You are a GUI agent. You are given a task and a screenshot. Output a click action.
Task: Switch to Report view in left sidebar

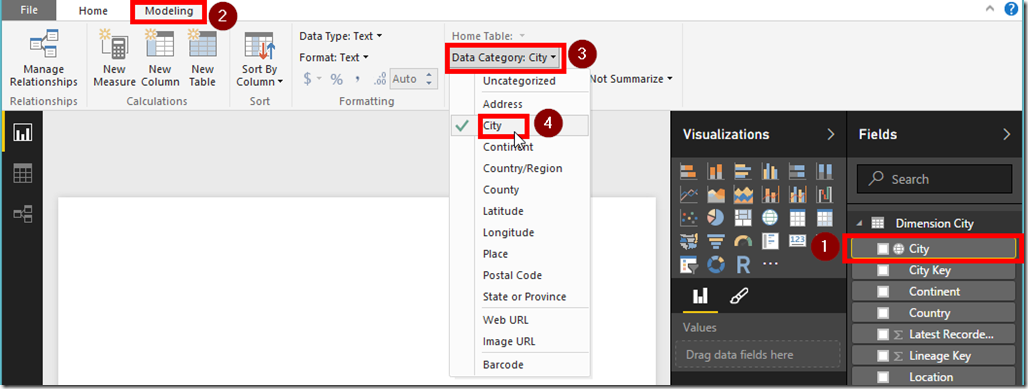(23, 133)
